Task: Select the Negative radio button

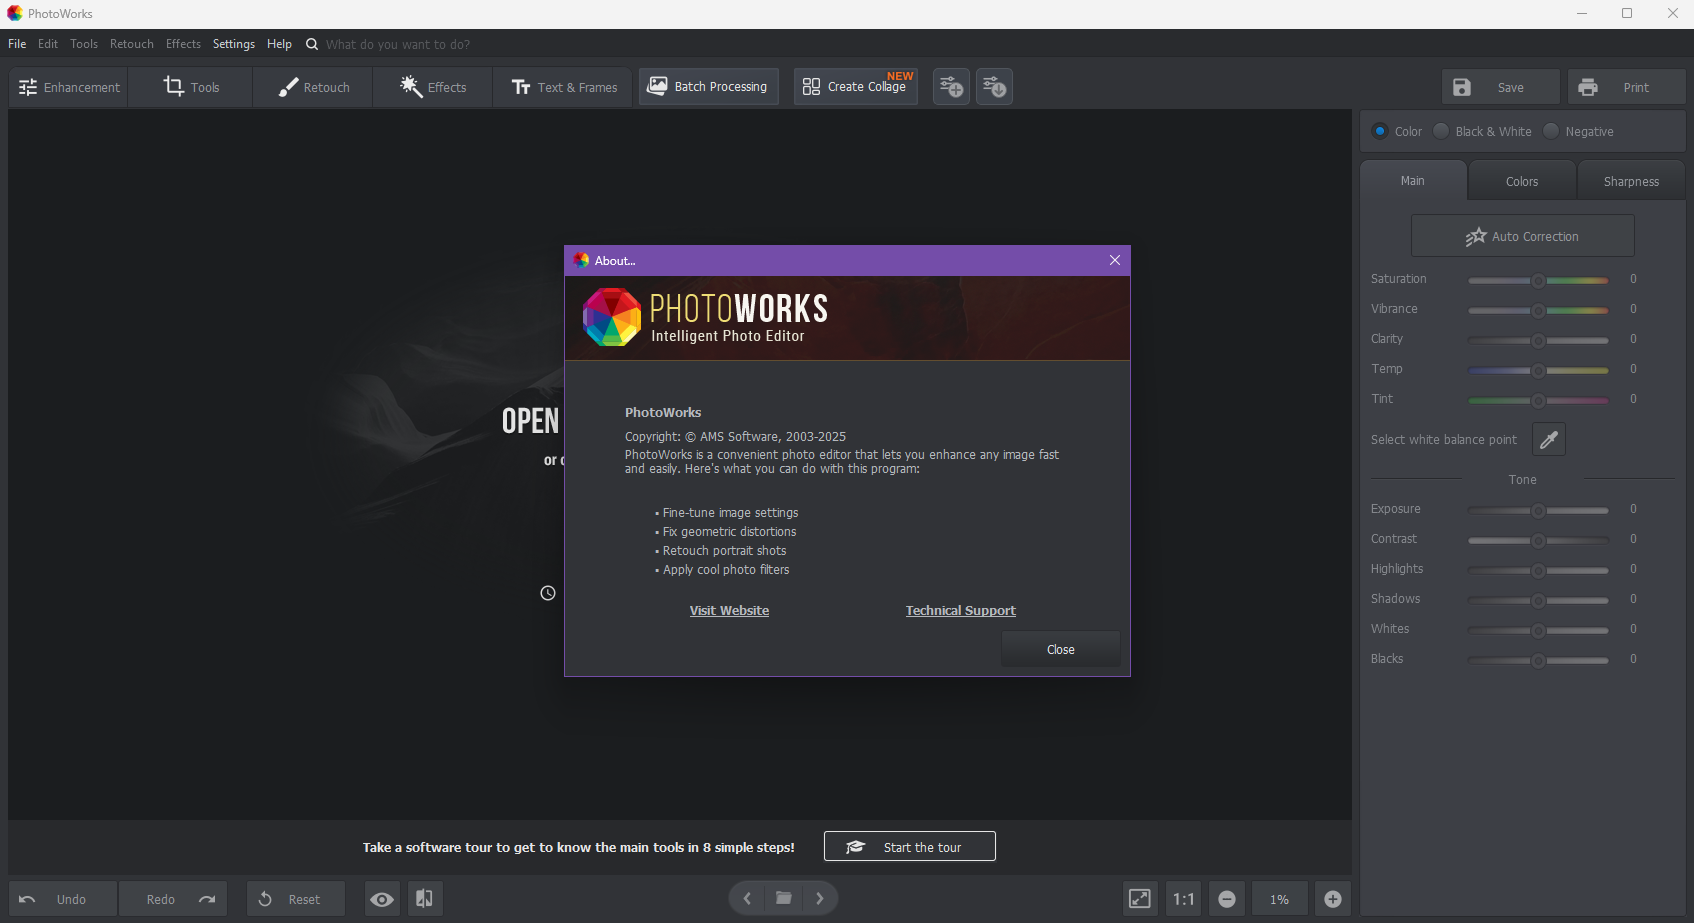Action: [1551, 131]
